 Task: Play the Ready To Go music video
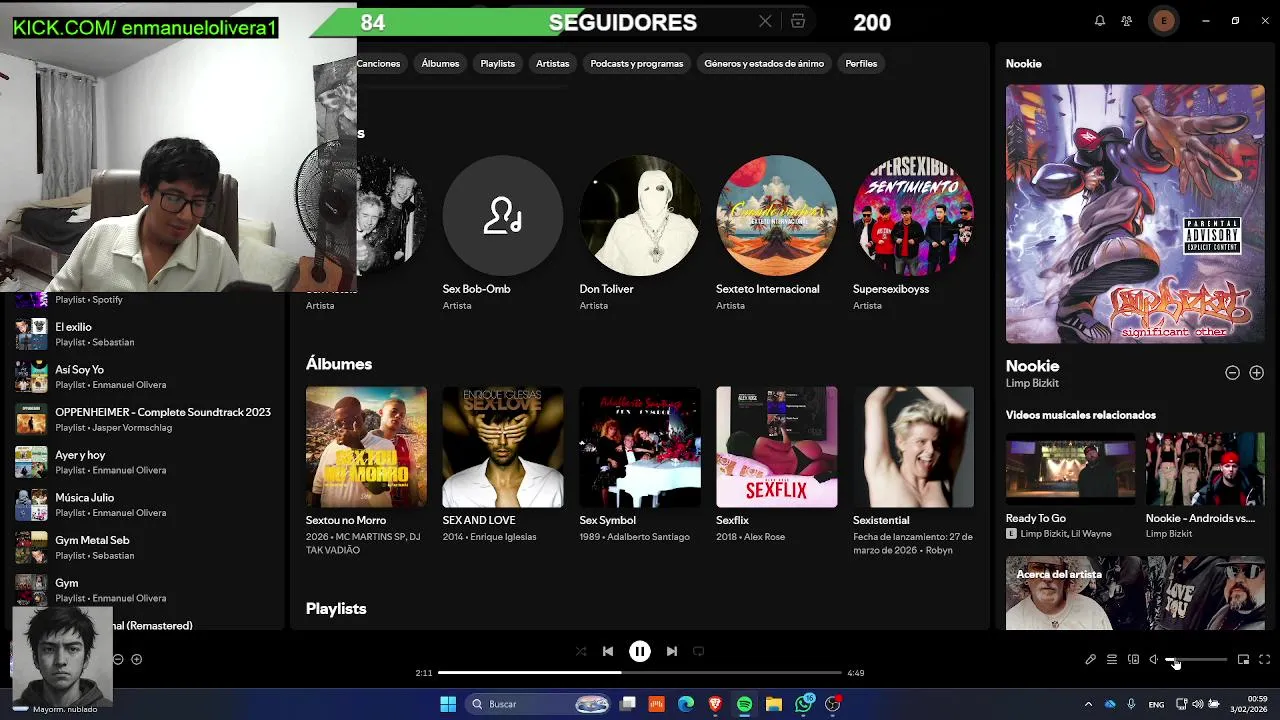point(1070,469)
